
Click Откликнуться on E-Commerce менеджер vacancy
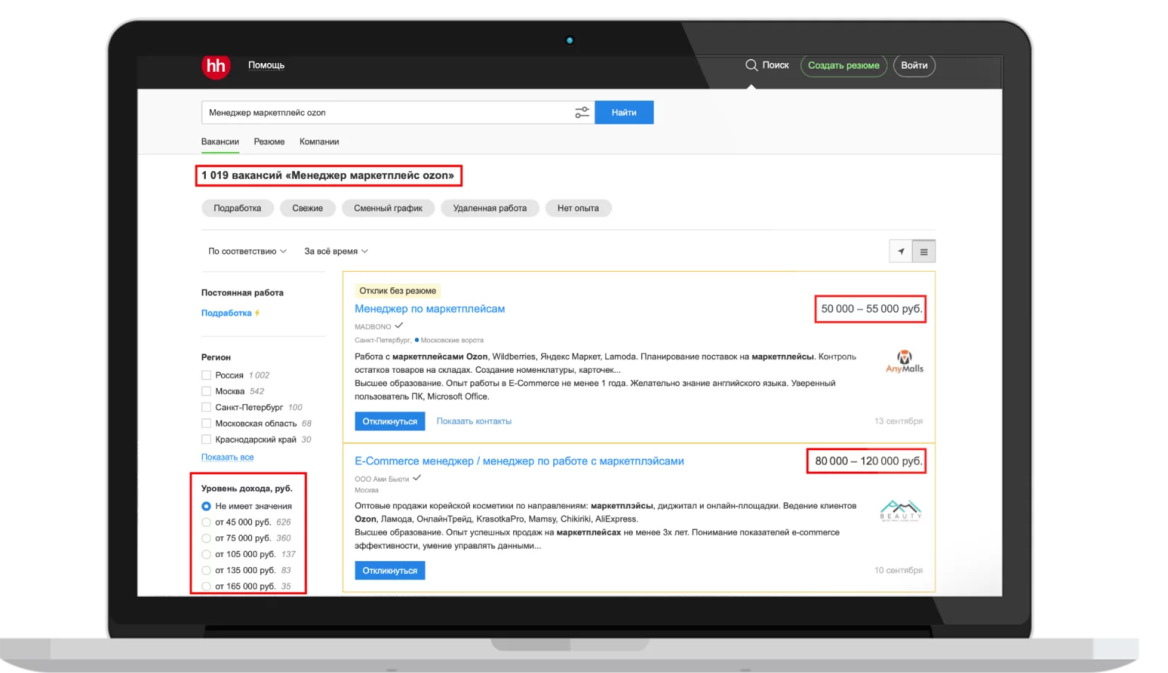[390, 570]
